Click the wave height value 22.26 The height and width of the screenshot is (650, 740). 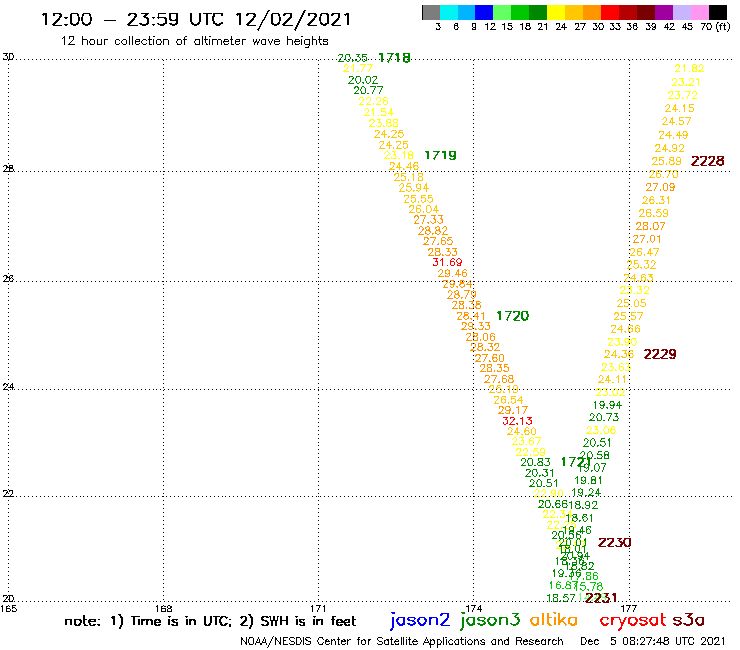pos(373,101)
